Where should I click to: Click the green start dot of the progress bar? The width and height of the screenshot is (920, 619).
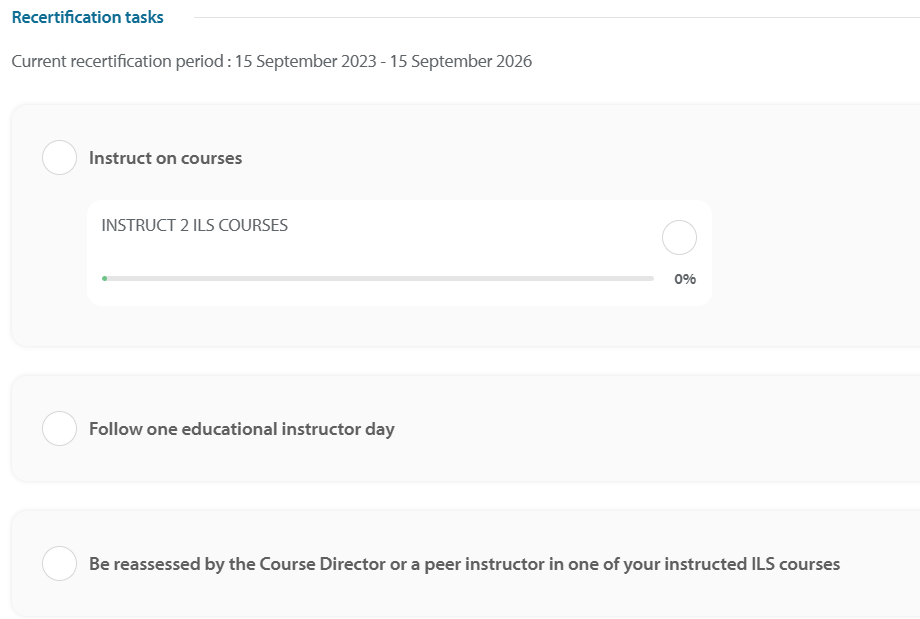click(x=105, y=279)
